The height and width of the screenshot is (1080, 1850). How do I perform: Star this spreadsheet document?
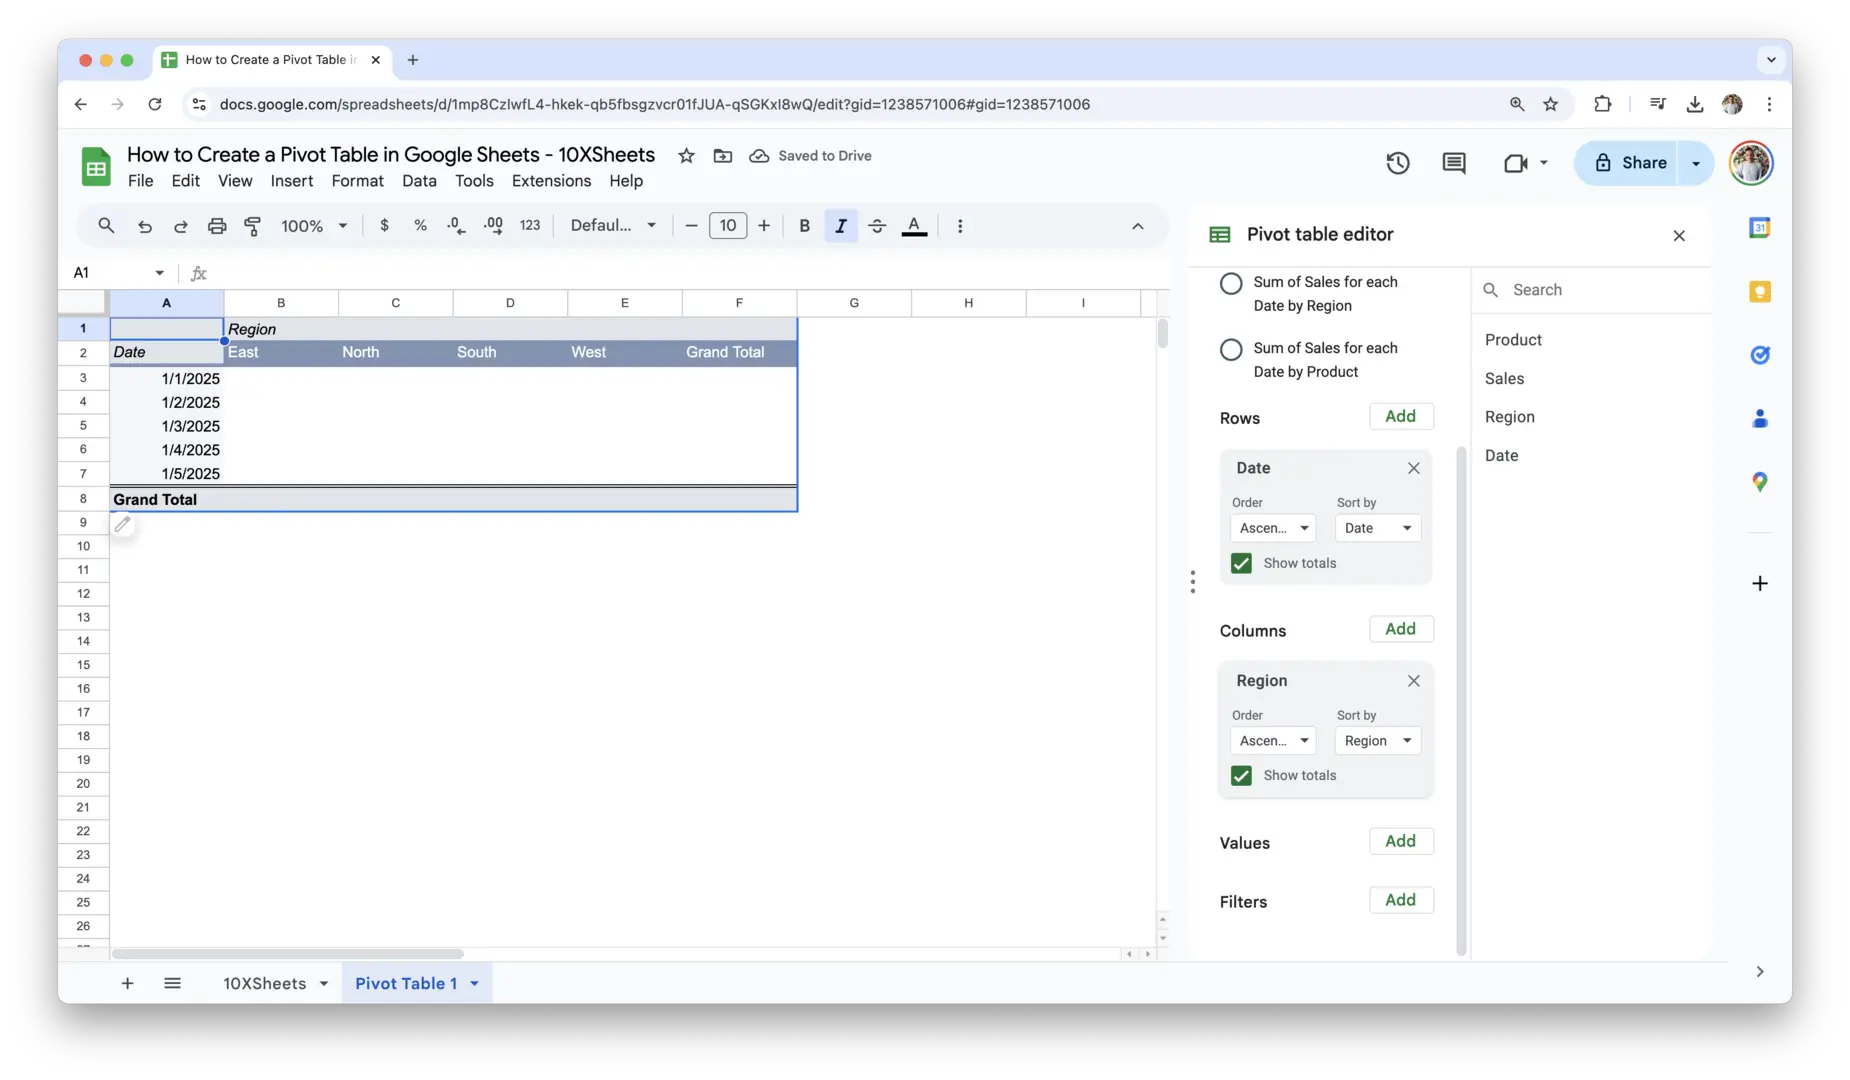tap(686, 156)
